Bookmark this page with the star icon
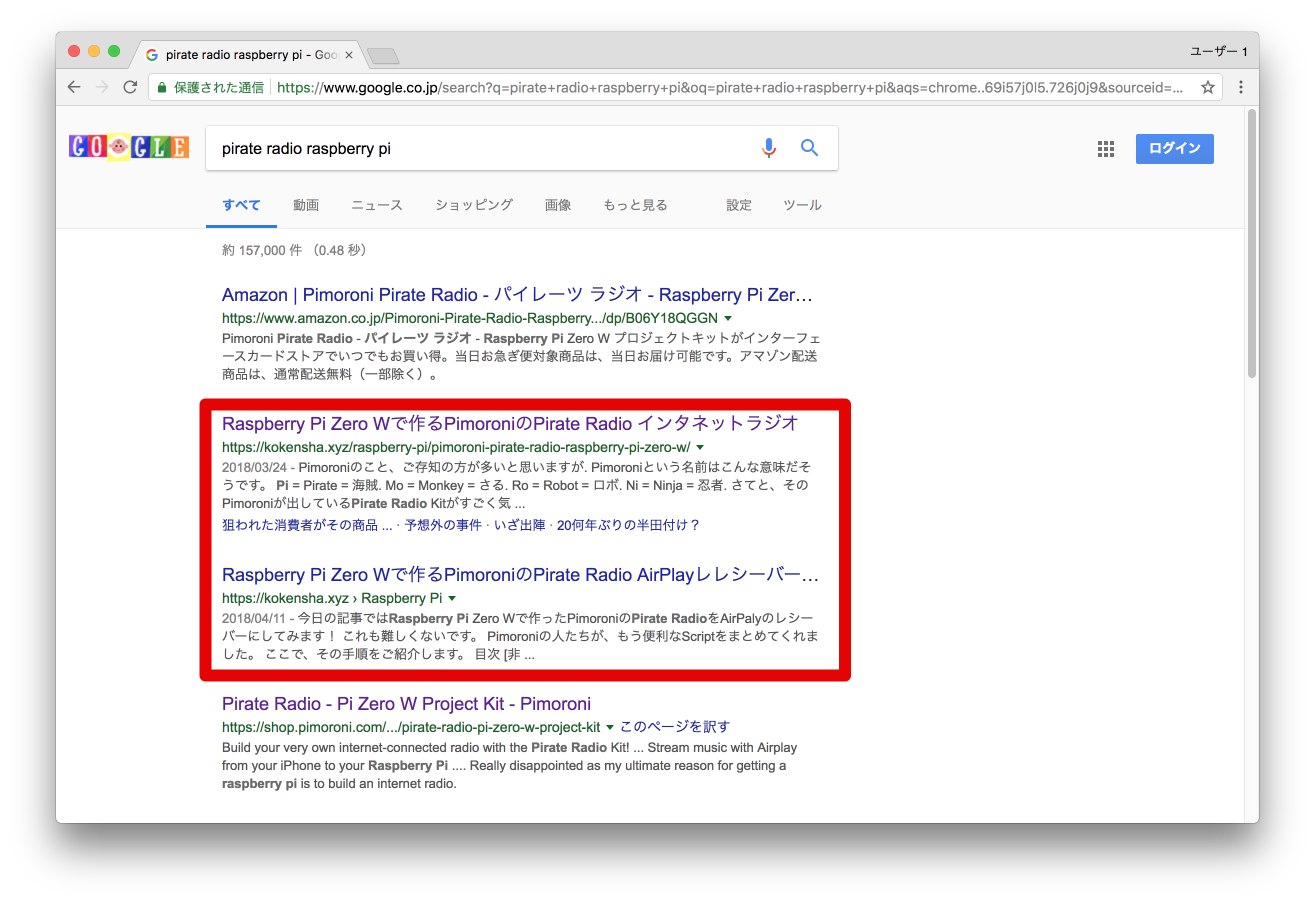 pos(1208,87)
